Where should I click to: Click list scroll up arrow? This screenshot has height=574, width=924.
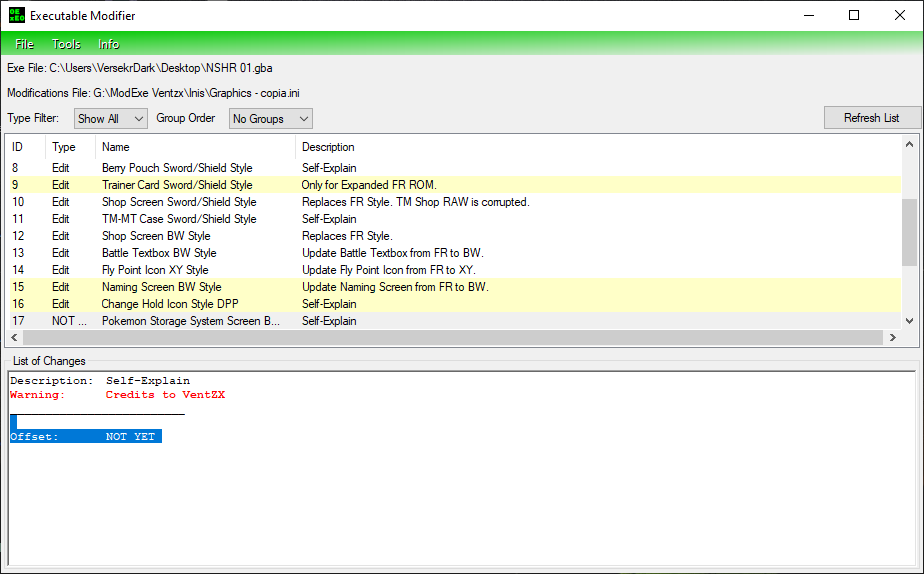(909, 145)
